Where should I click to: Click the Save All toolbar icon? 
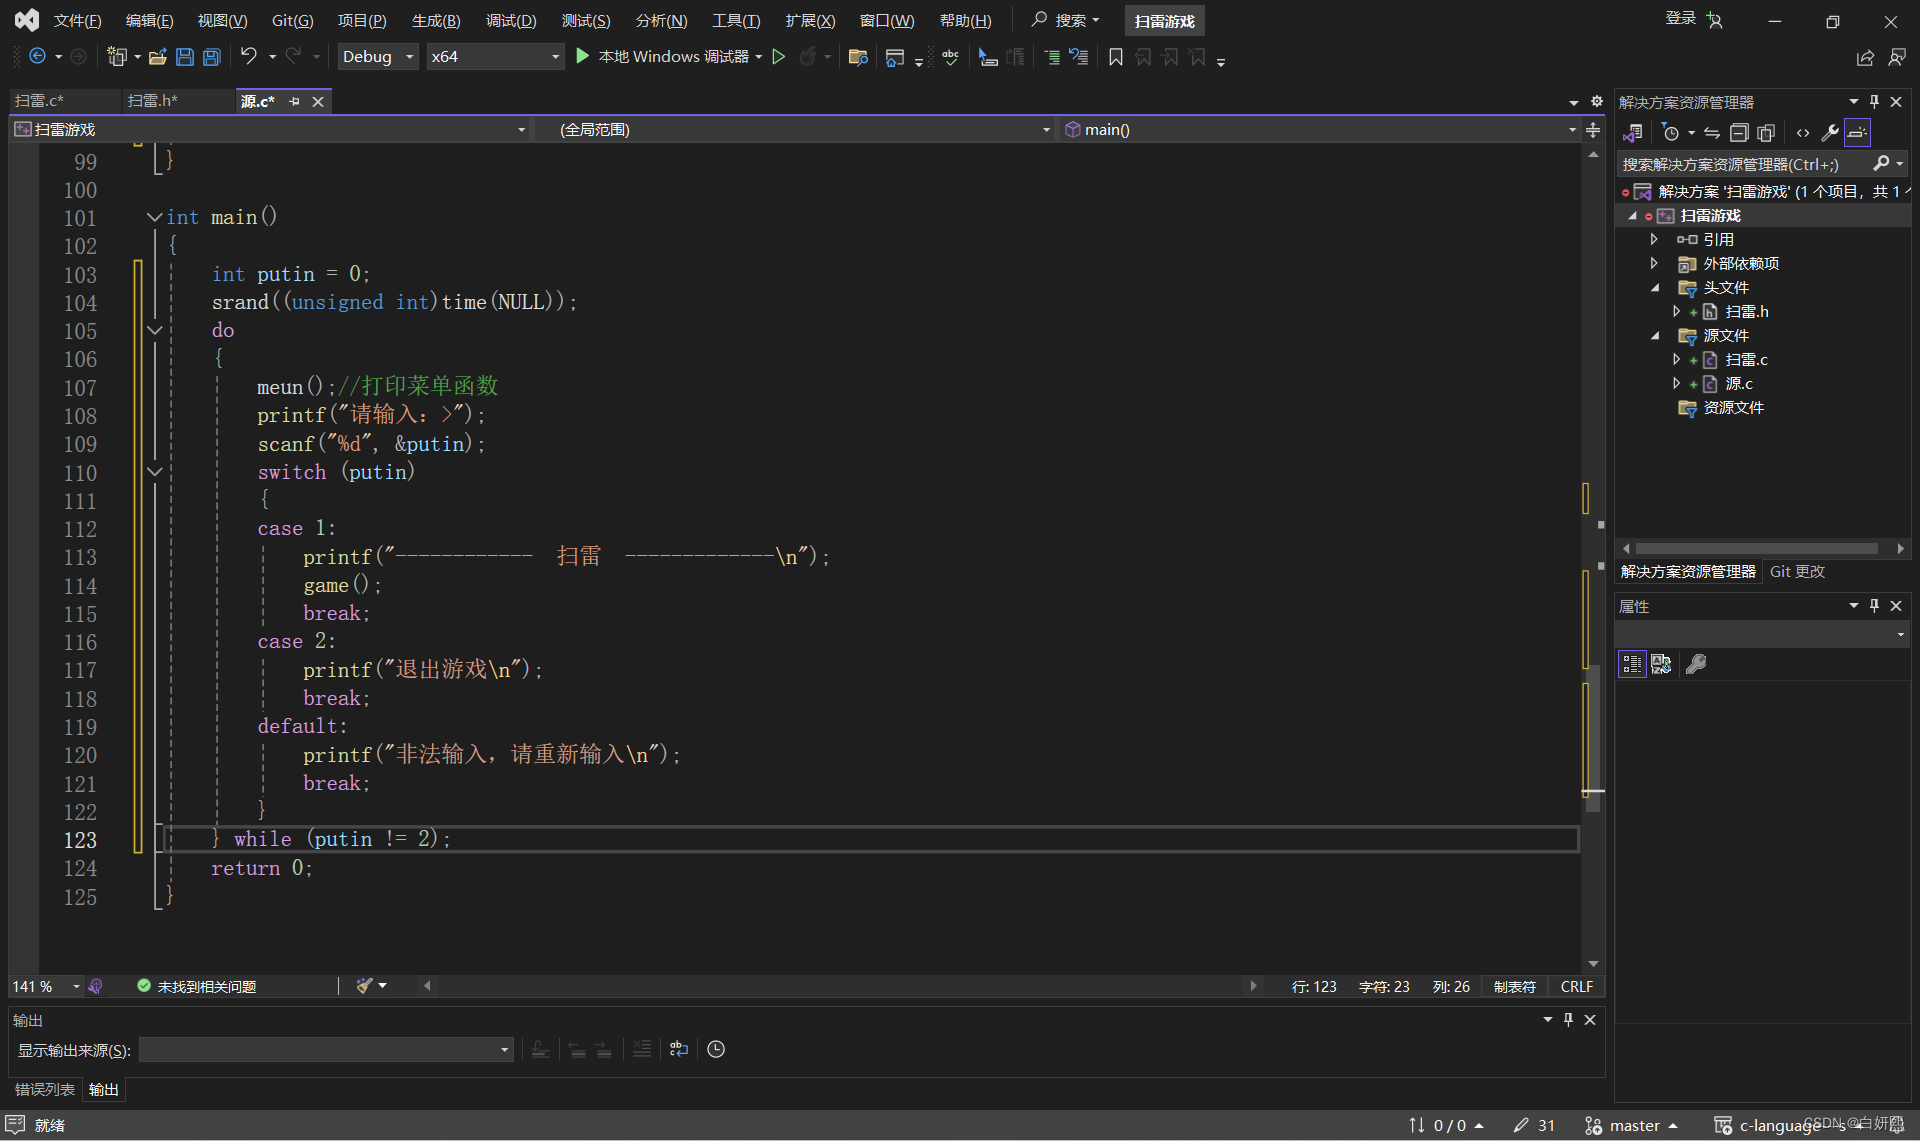pos(212,57)
